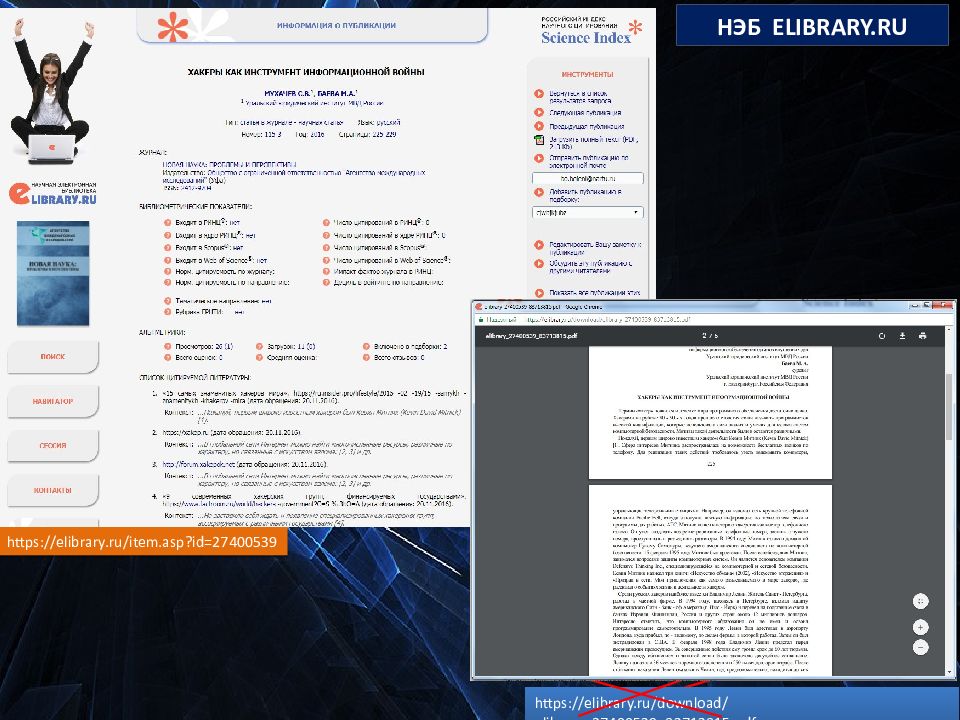Open the journal link НОВАЯ НАУКА

tap(229, 165)
